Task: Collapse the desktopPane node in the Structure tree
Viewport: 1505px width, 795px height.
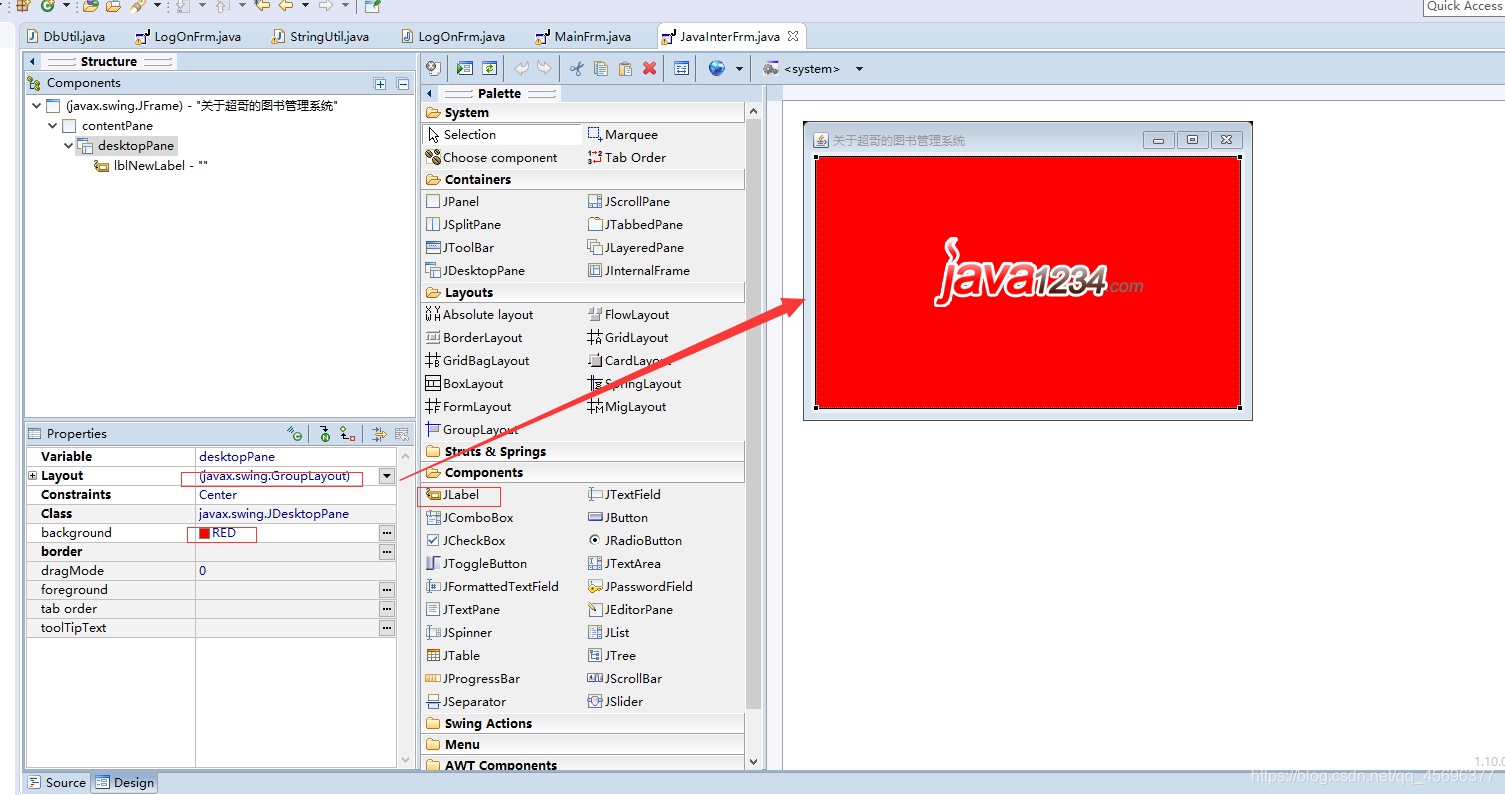Action: pos(68,145)
